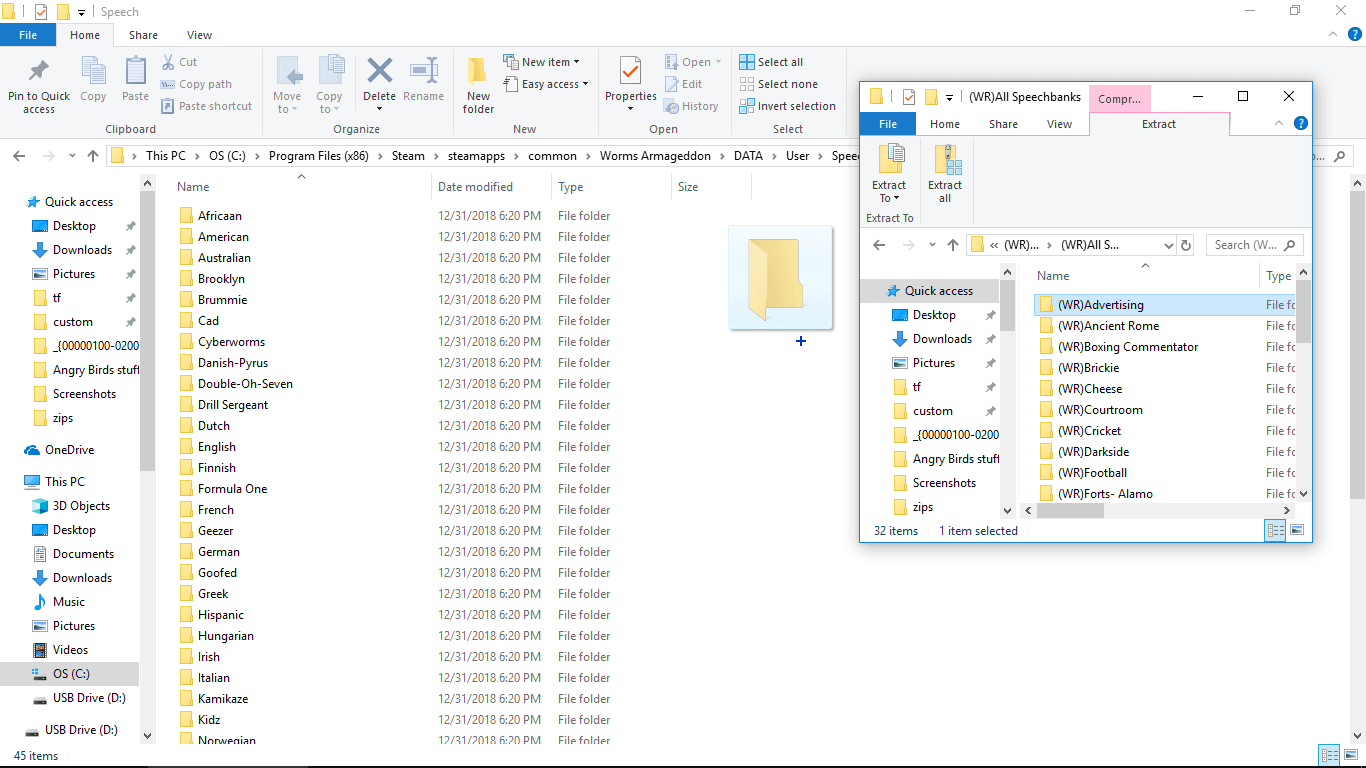The height and width of the screenshot is (768, 1366).
Task: Click the horizontal scrollbar in zip window
Action: pyautogui.click(x=1070, y=511)
